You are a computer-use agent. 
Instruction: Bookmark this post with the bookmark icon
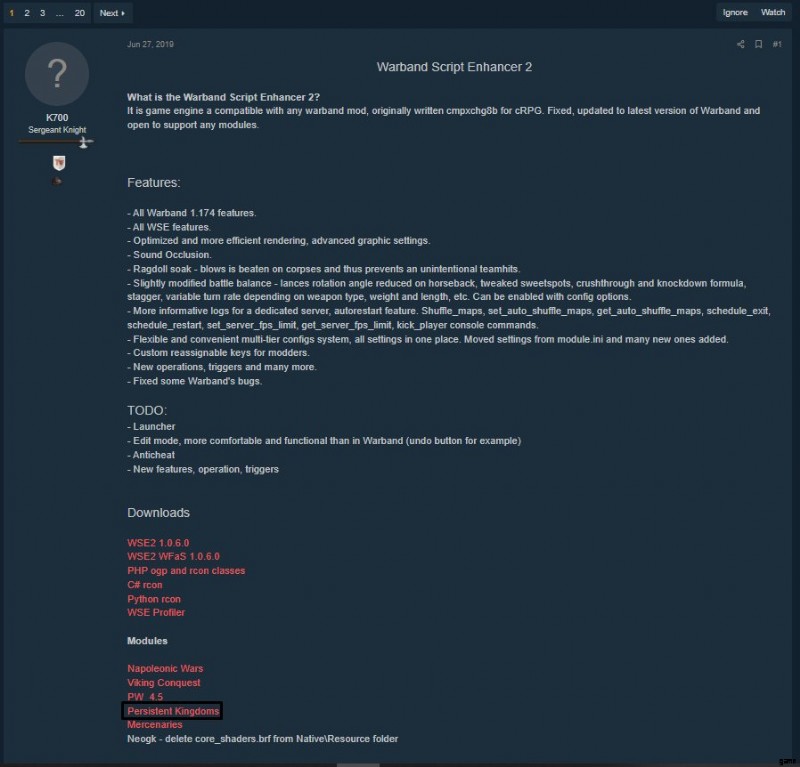[x=759, y=44]
